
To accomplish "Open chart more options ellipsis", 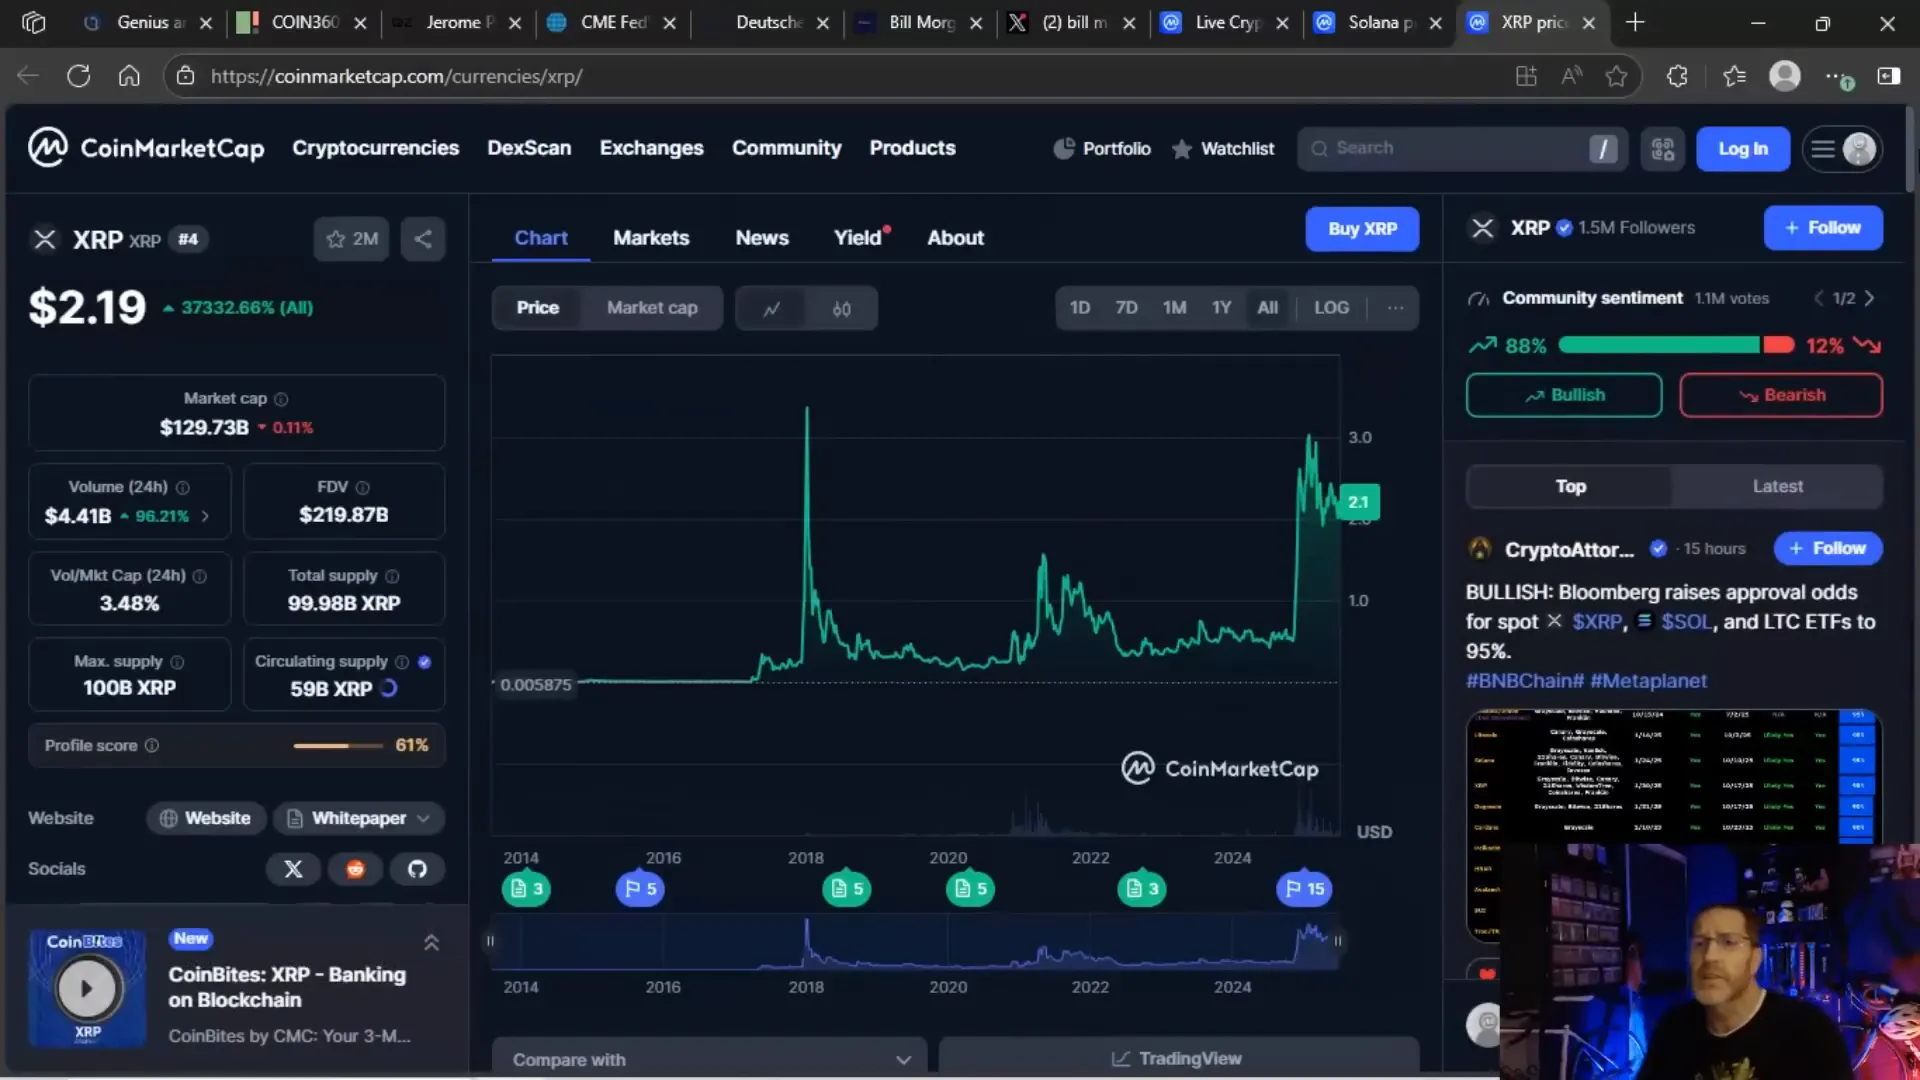I will 1395,308.
